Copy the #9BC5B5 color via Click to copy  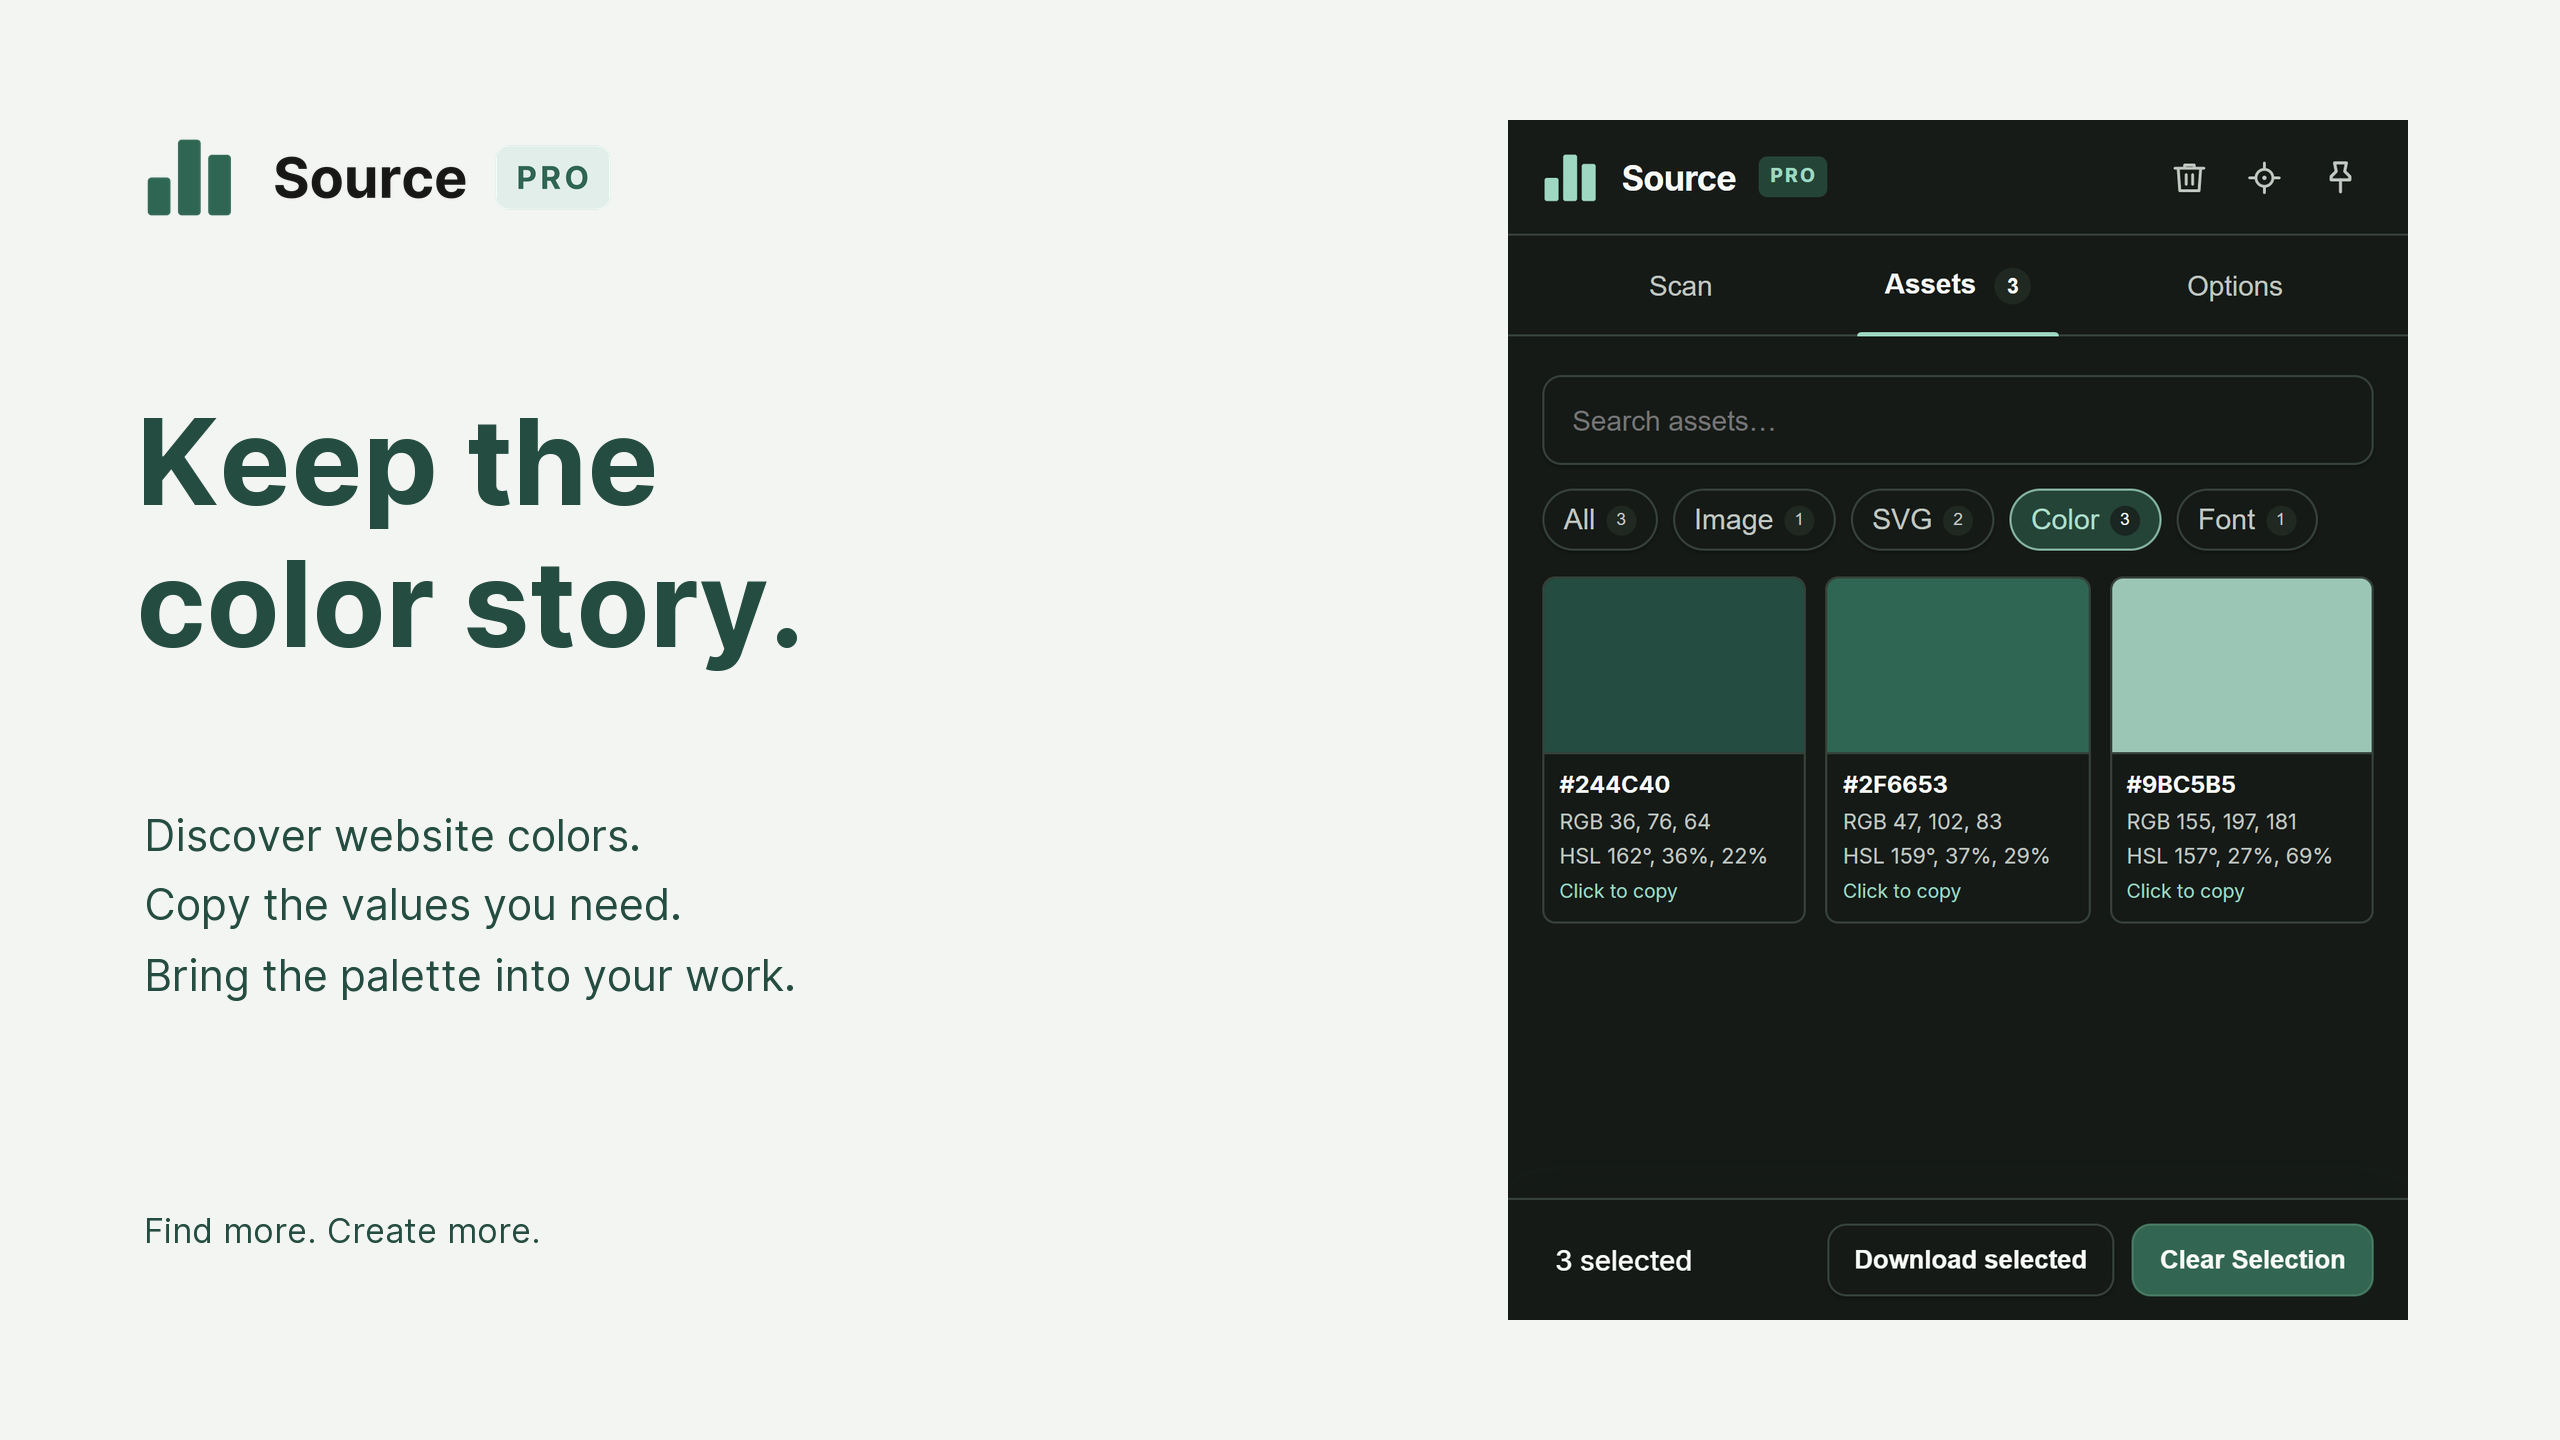click(x=2185, y=891)
